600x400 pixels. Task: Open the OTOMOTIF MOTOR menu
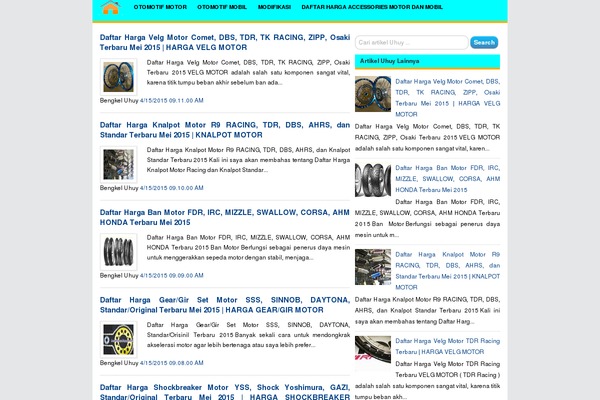(x=160, y=7)
